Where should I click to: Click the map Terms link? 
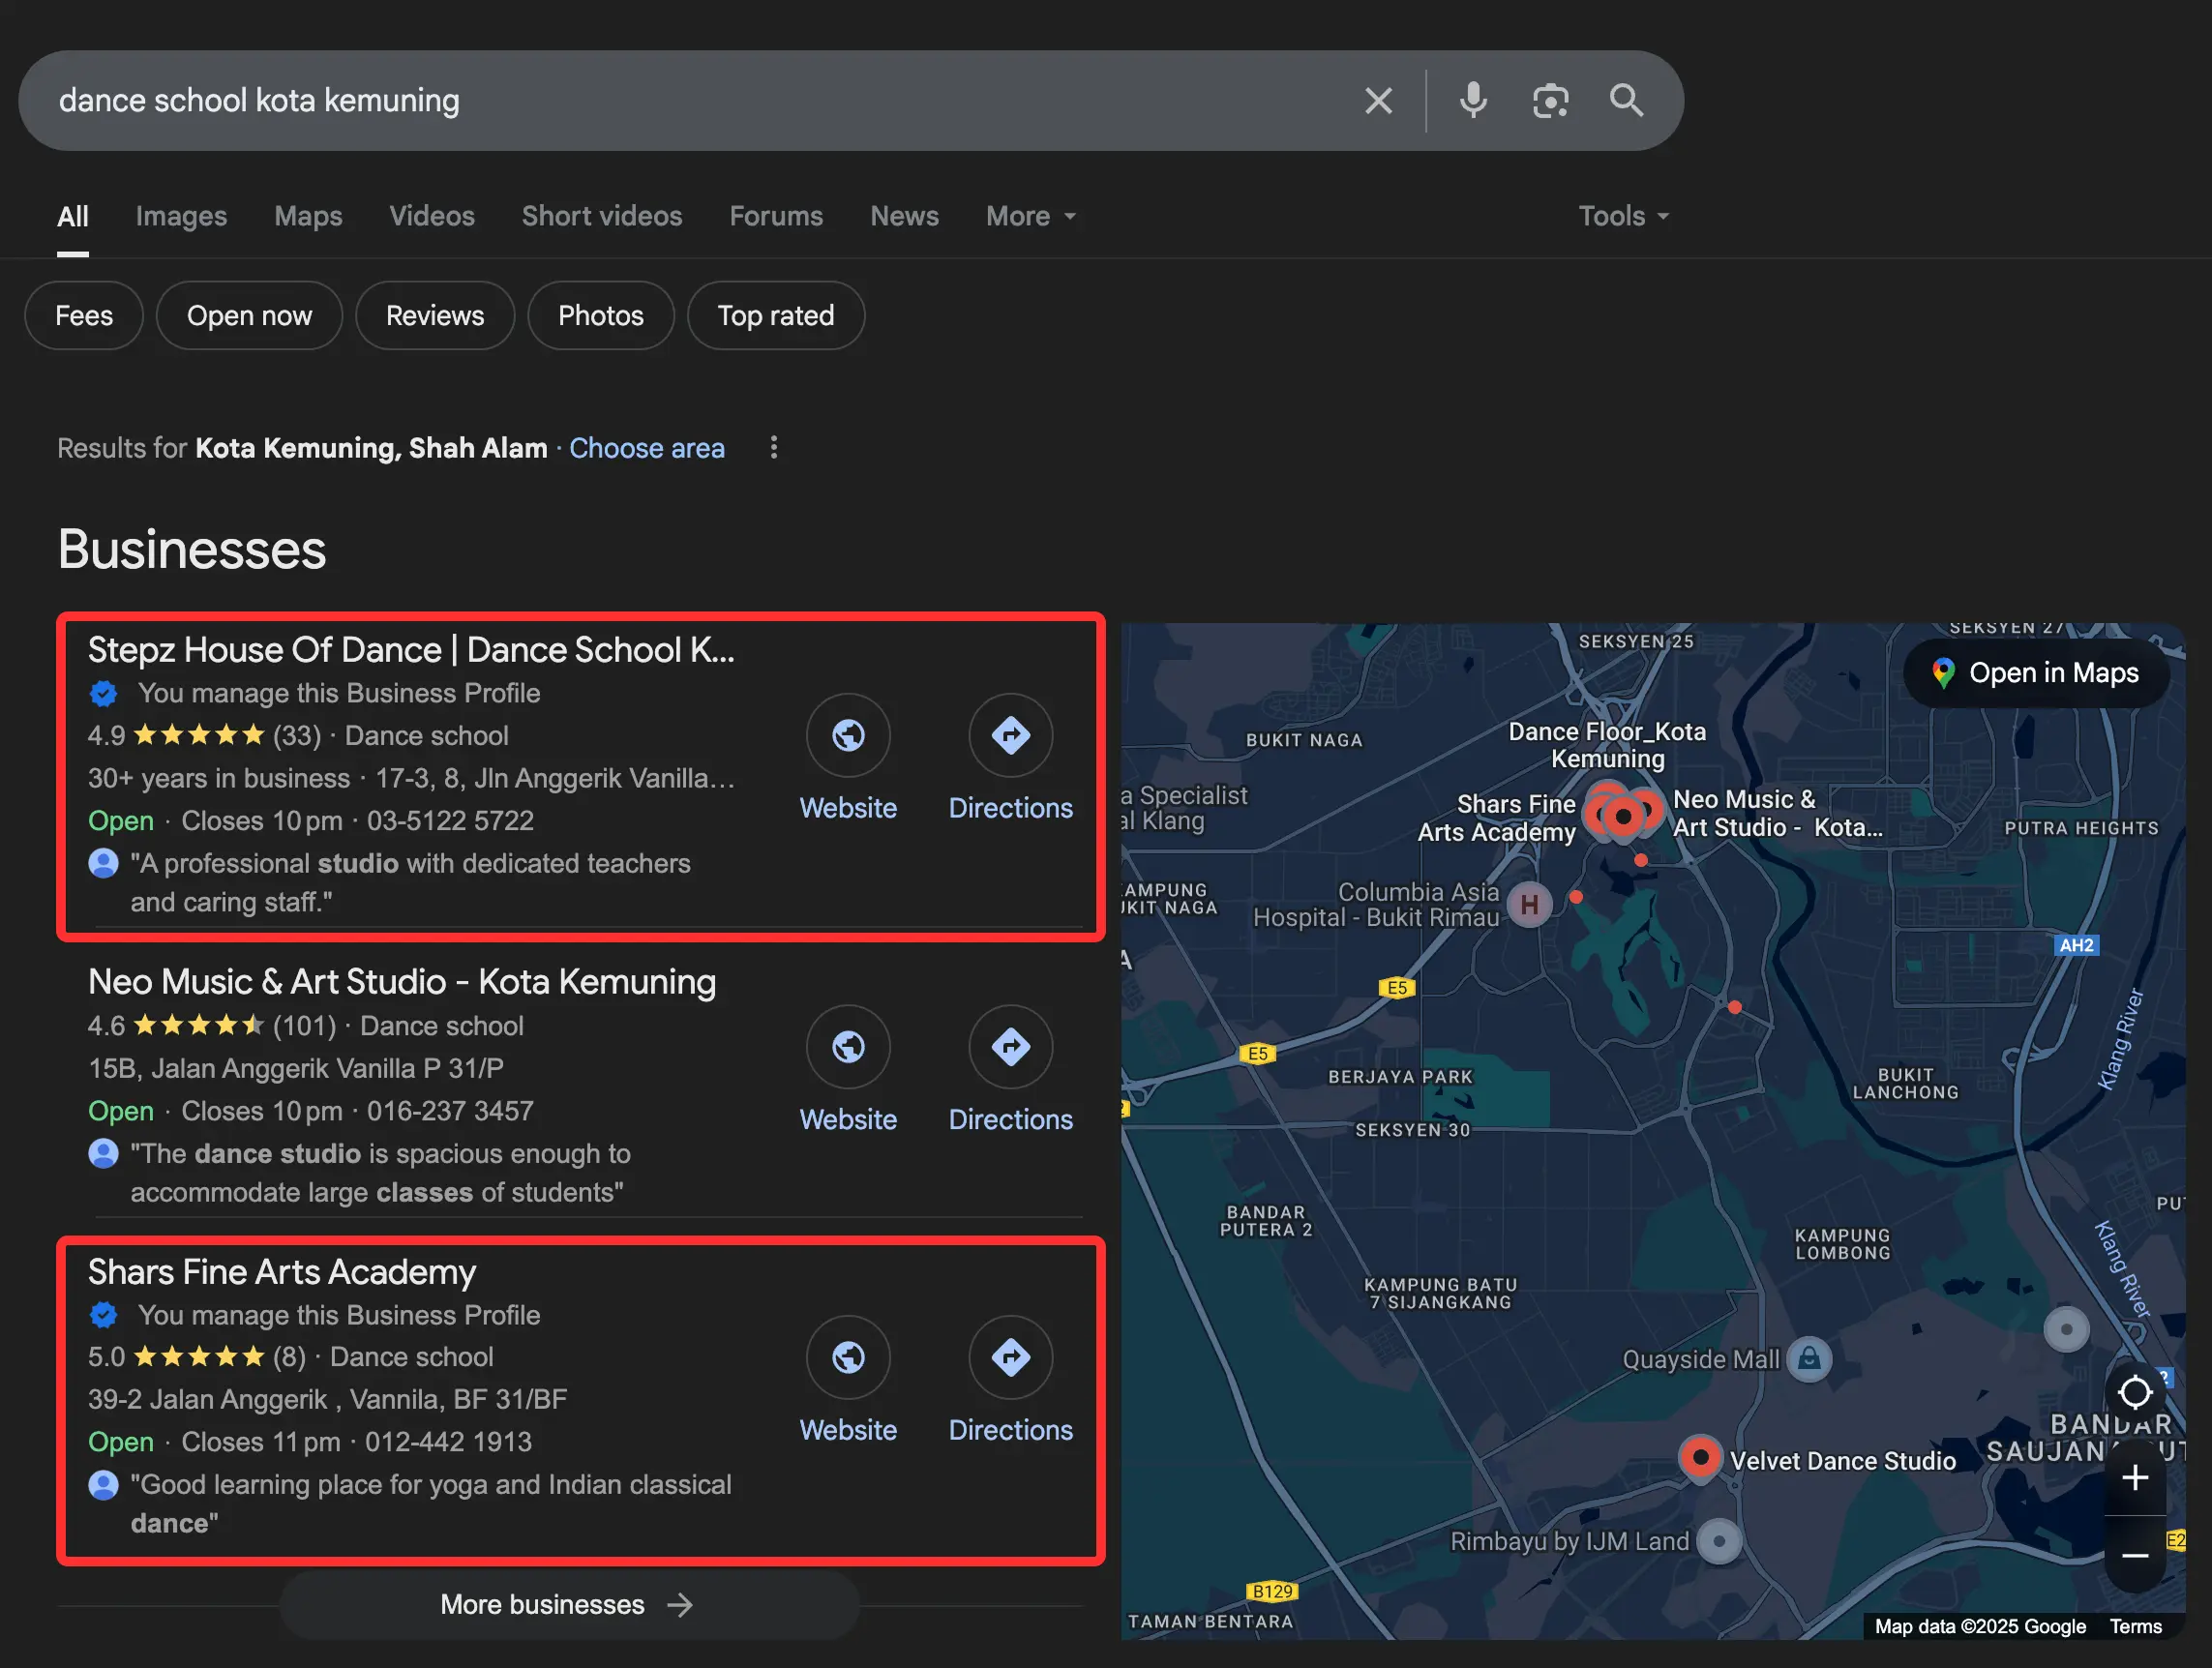pyautogui.click(x=2135, y=1626)
